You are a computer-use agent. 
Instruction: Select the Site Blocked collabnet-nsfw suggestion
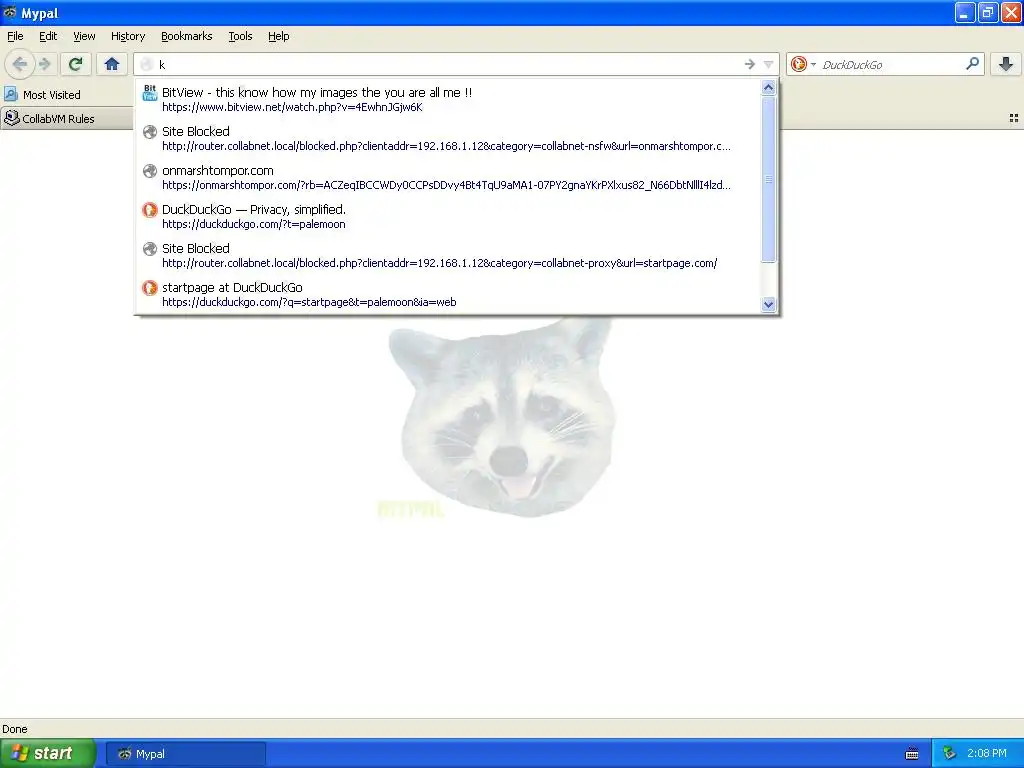point(448,138)
